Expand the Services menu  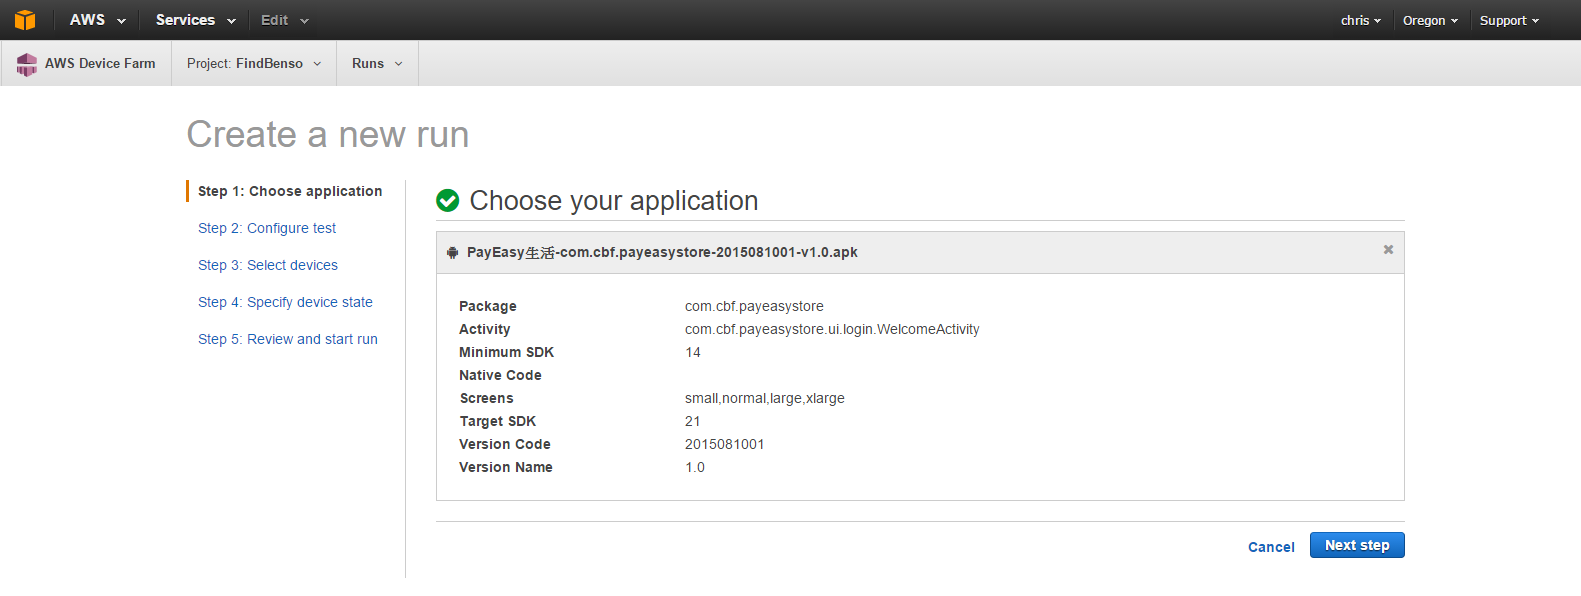pos(196,20)
